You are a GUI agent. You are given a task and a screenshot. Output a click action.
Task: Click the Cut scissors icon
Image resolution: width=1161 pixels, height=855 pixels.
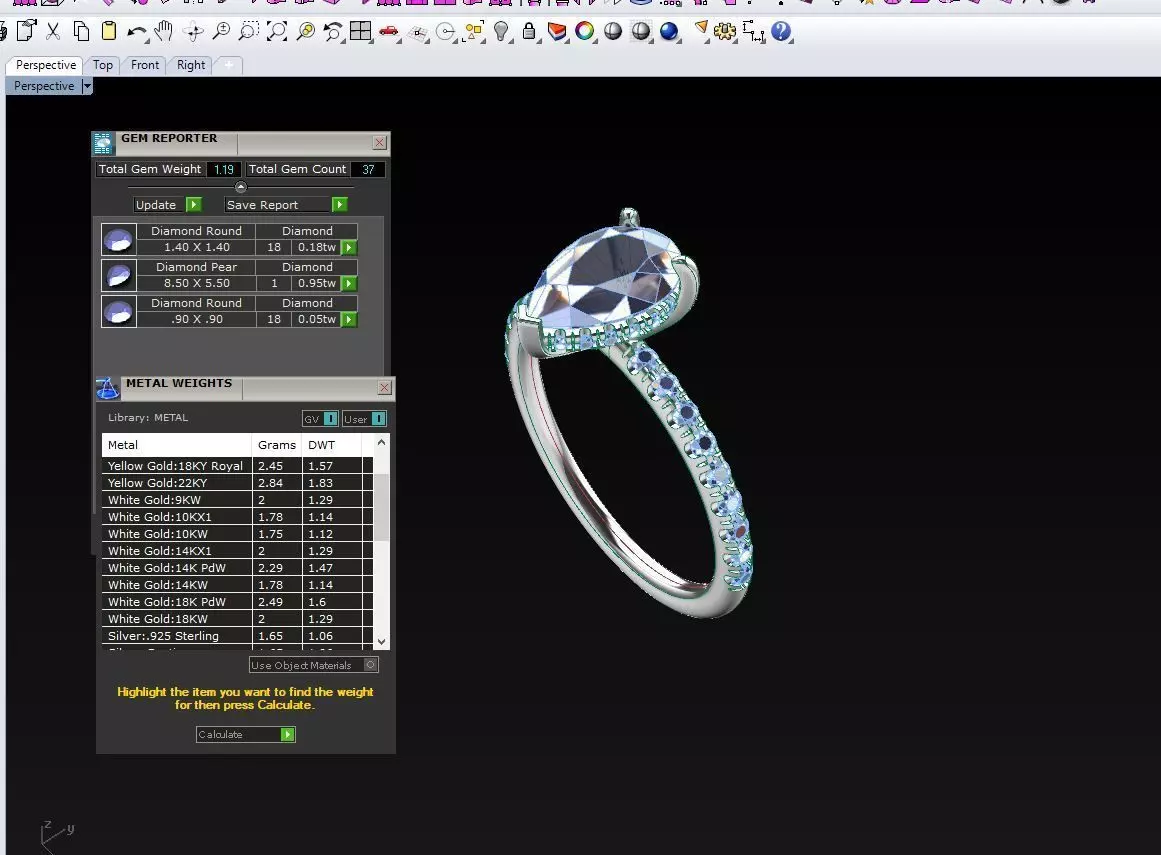coord(53,31)
